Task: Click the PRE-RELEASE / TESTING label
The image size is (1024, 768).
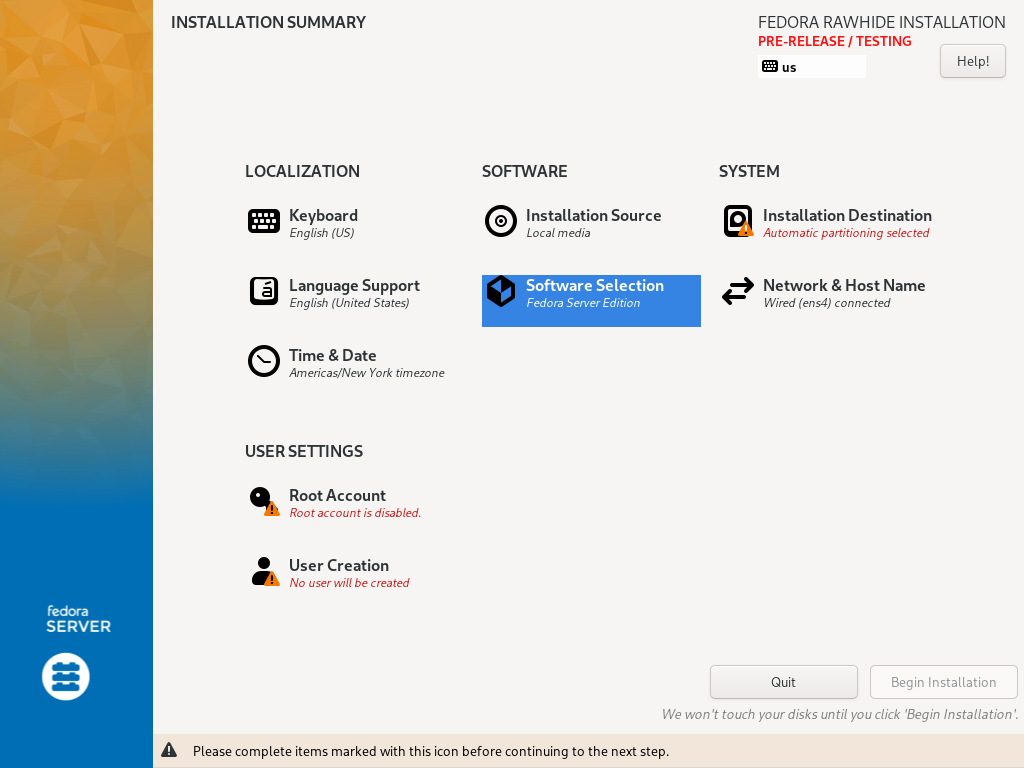Action: 835,41
